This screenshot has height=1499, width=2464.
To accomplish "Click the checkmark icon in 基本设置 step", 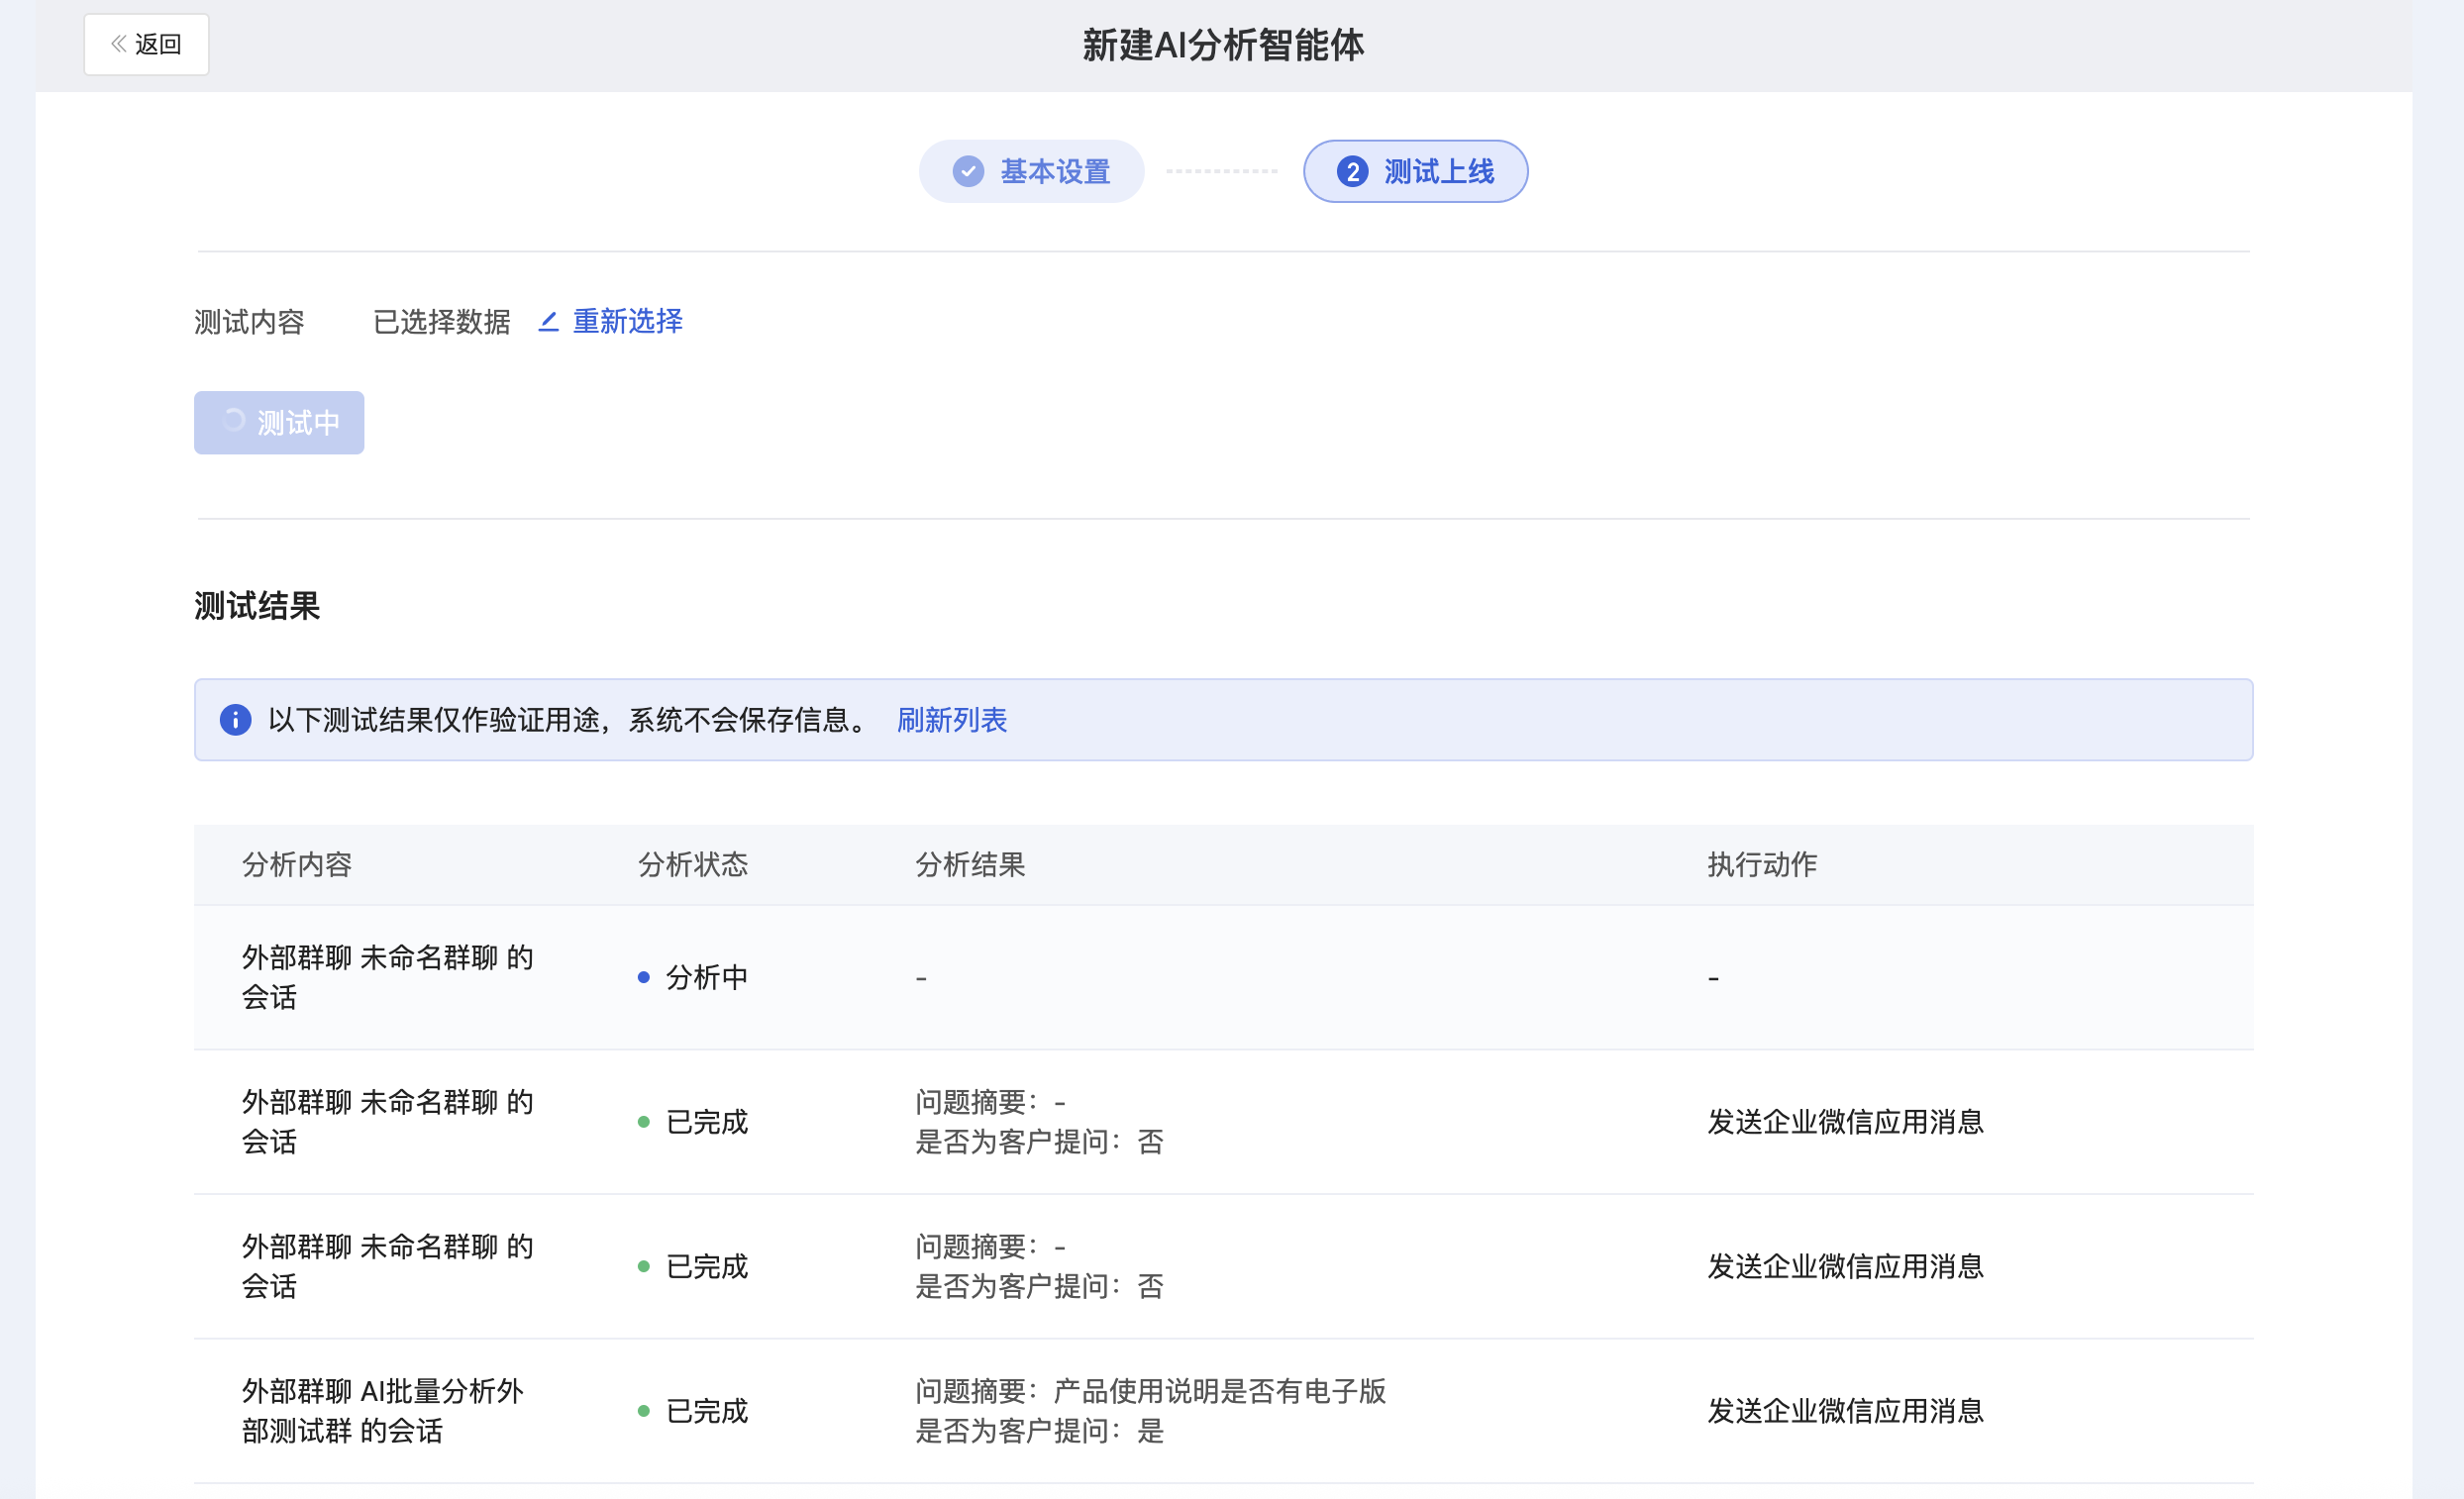I will [967, 172].
